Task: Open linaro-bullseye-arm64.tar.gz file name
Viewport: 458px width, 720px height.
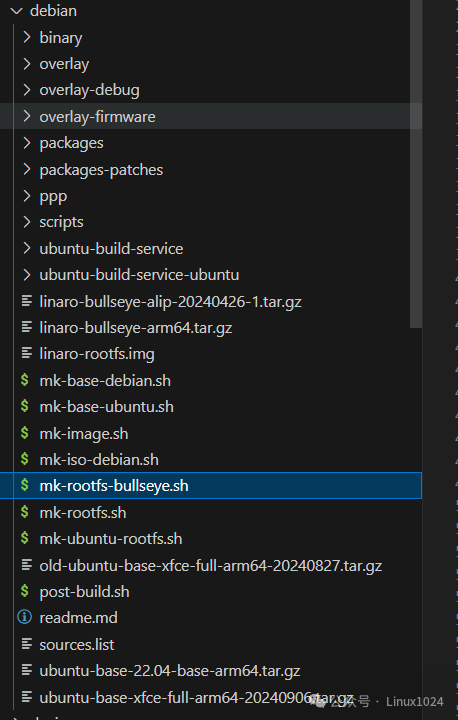Action: tap(136, 328)
